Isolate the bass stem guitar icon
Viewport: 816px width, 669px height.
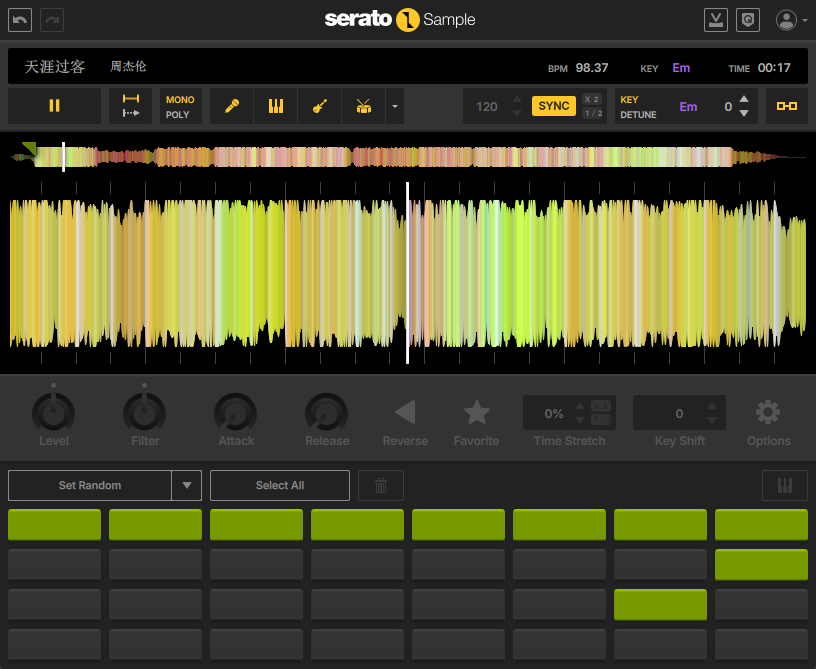pos(320,106)
